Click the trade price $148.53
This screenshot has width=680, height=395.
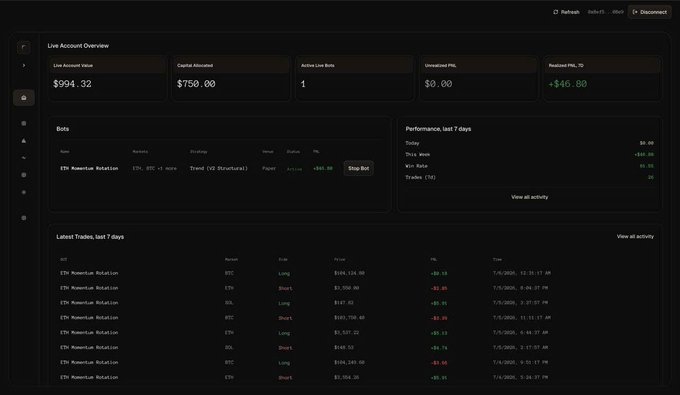point(343,347)
